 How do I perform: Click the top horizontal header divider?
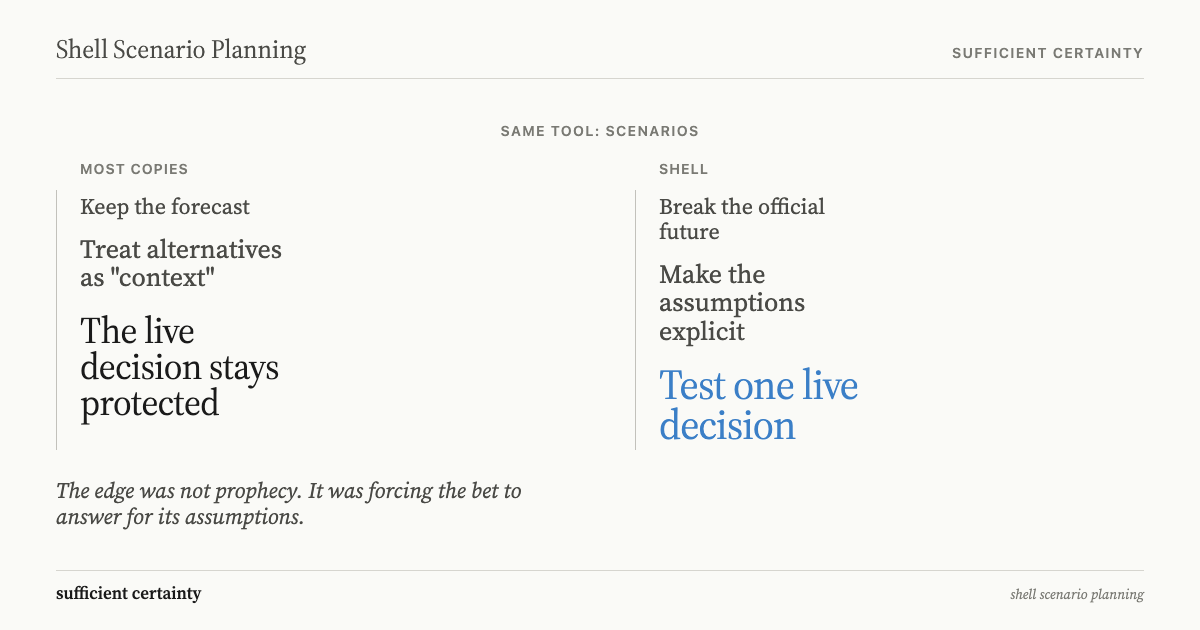point(600,78)
